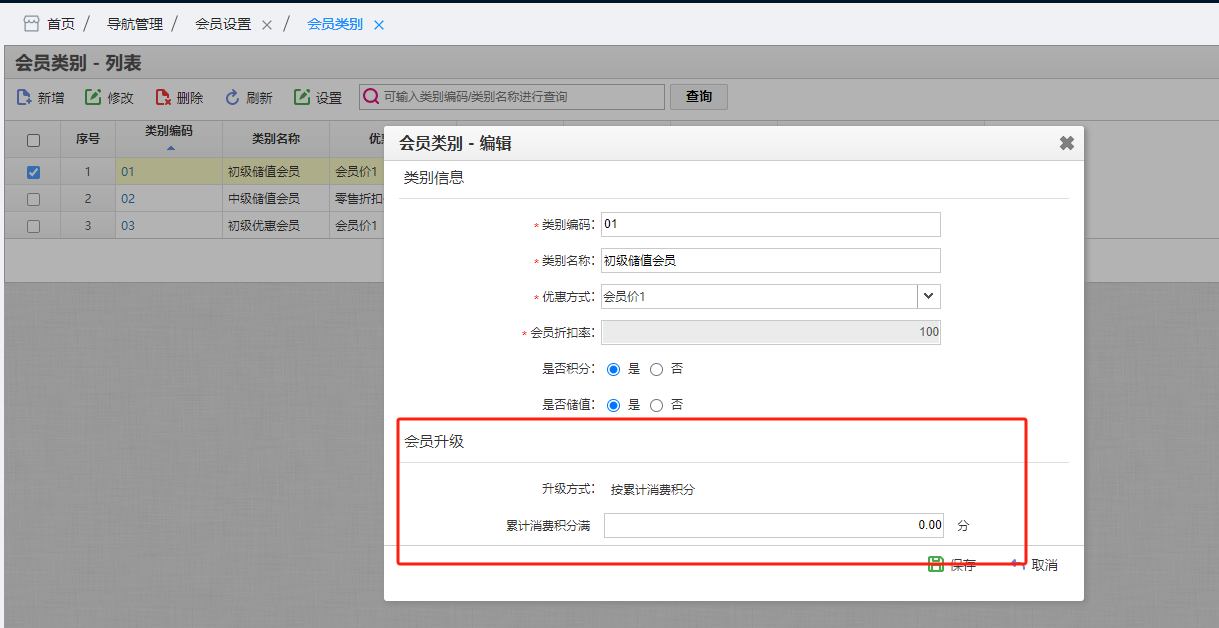Switch to the 会员设置 tab
Image resolution: width=1219 pixels, height=628 pixels.
[x=223, y=23]
